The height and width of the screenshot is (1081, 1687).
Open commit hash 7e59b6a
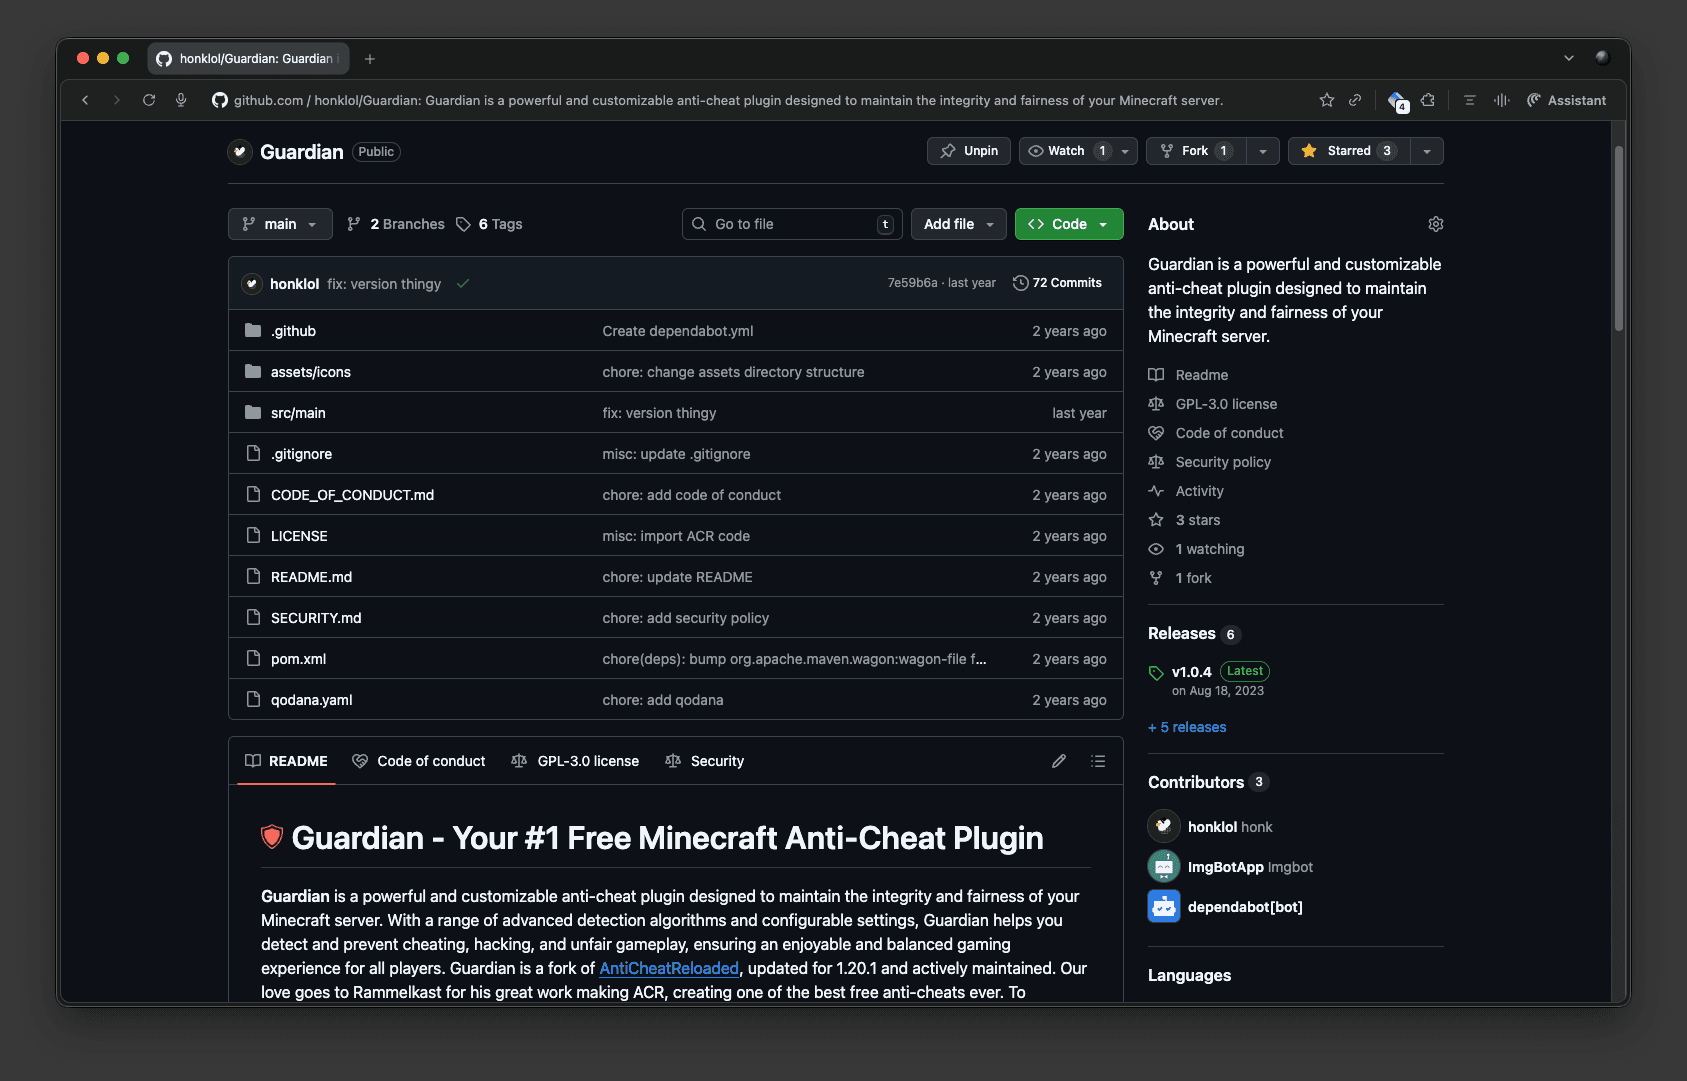point(912,283)
